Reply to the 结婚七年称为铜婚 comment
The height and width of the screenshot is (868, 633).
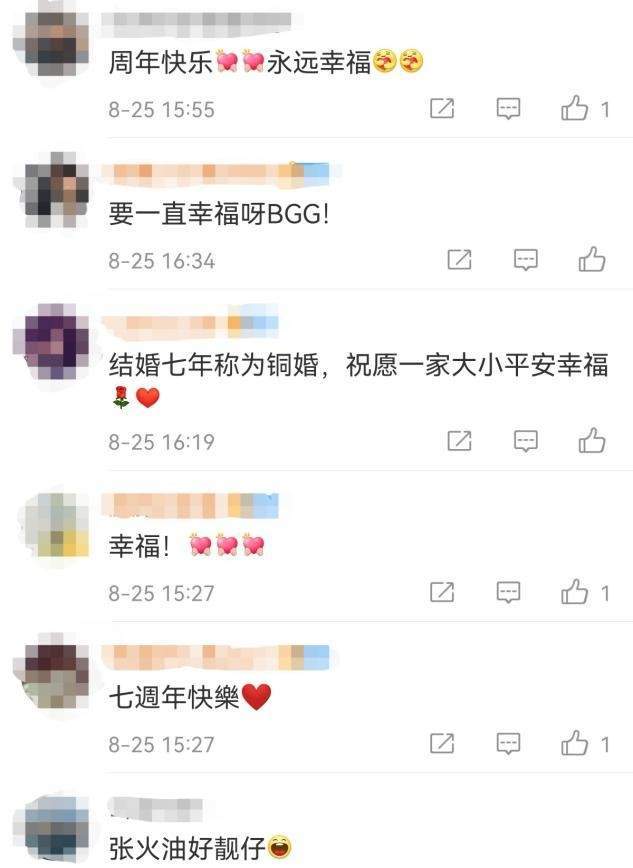click(x=525, y=441)
